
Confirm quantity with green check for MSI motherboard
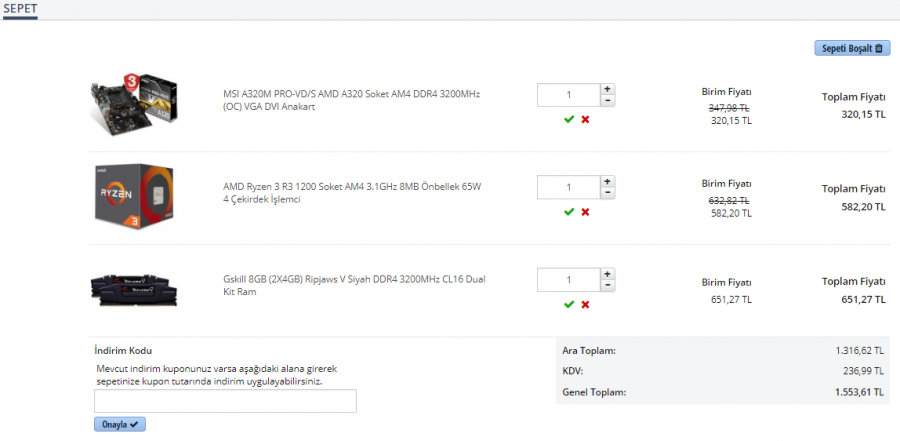569,119
